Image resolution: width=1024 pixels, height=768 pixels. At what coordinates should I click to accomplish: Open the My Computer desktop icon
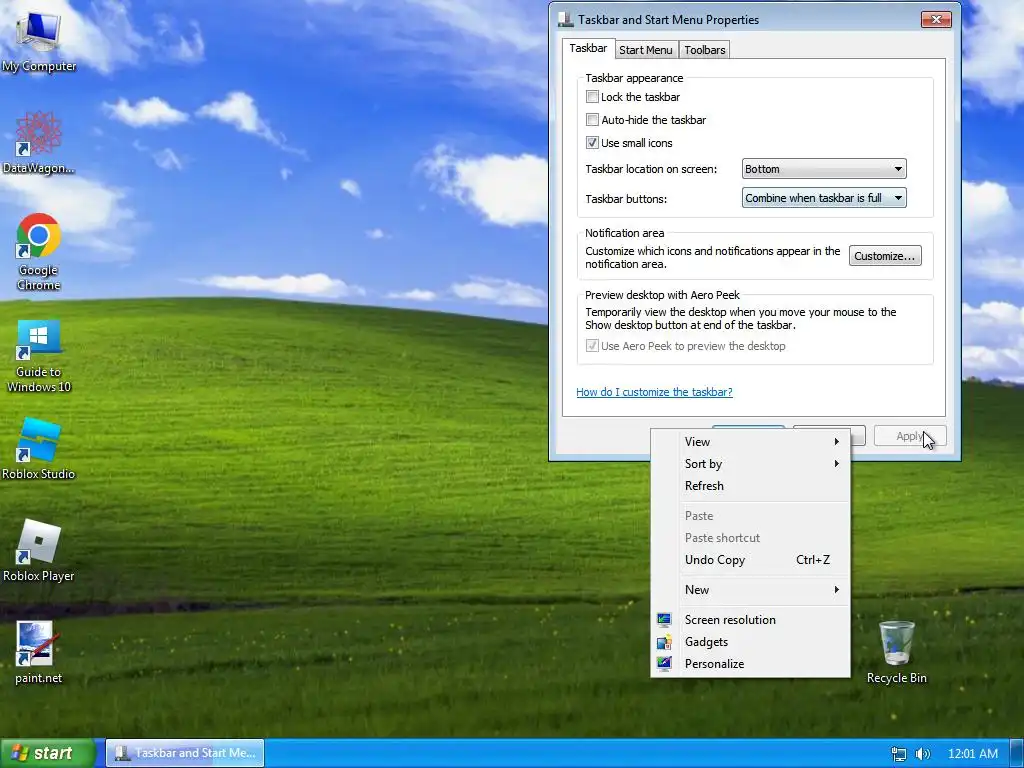[x=39, y=41]
